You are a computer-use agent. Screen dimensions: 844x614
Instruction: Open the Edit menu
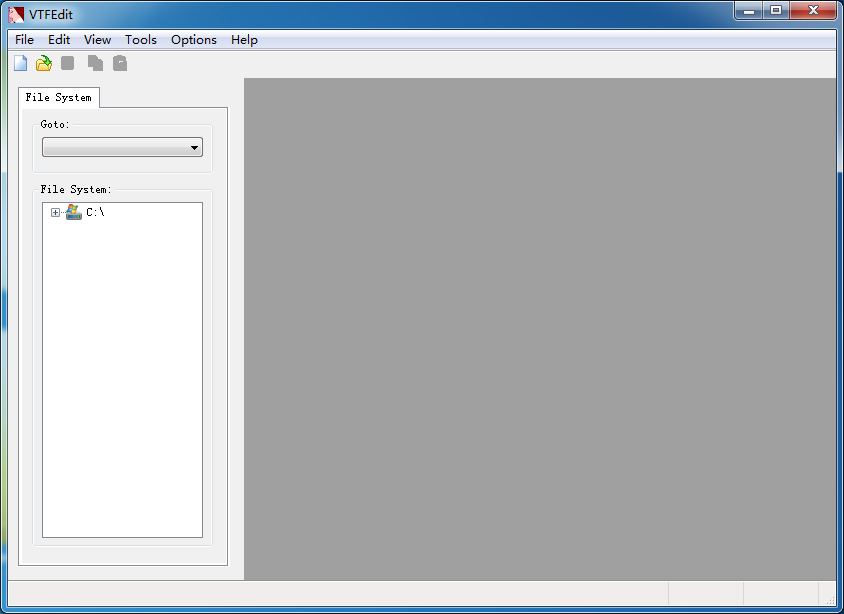click(x=59, y=40)
